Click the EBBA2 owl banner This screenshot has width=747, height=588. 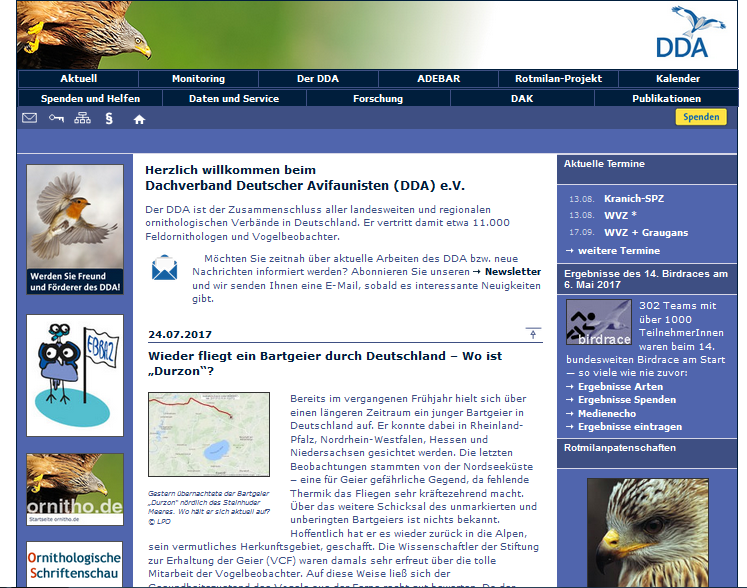[75, 375]
